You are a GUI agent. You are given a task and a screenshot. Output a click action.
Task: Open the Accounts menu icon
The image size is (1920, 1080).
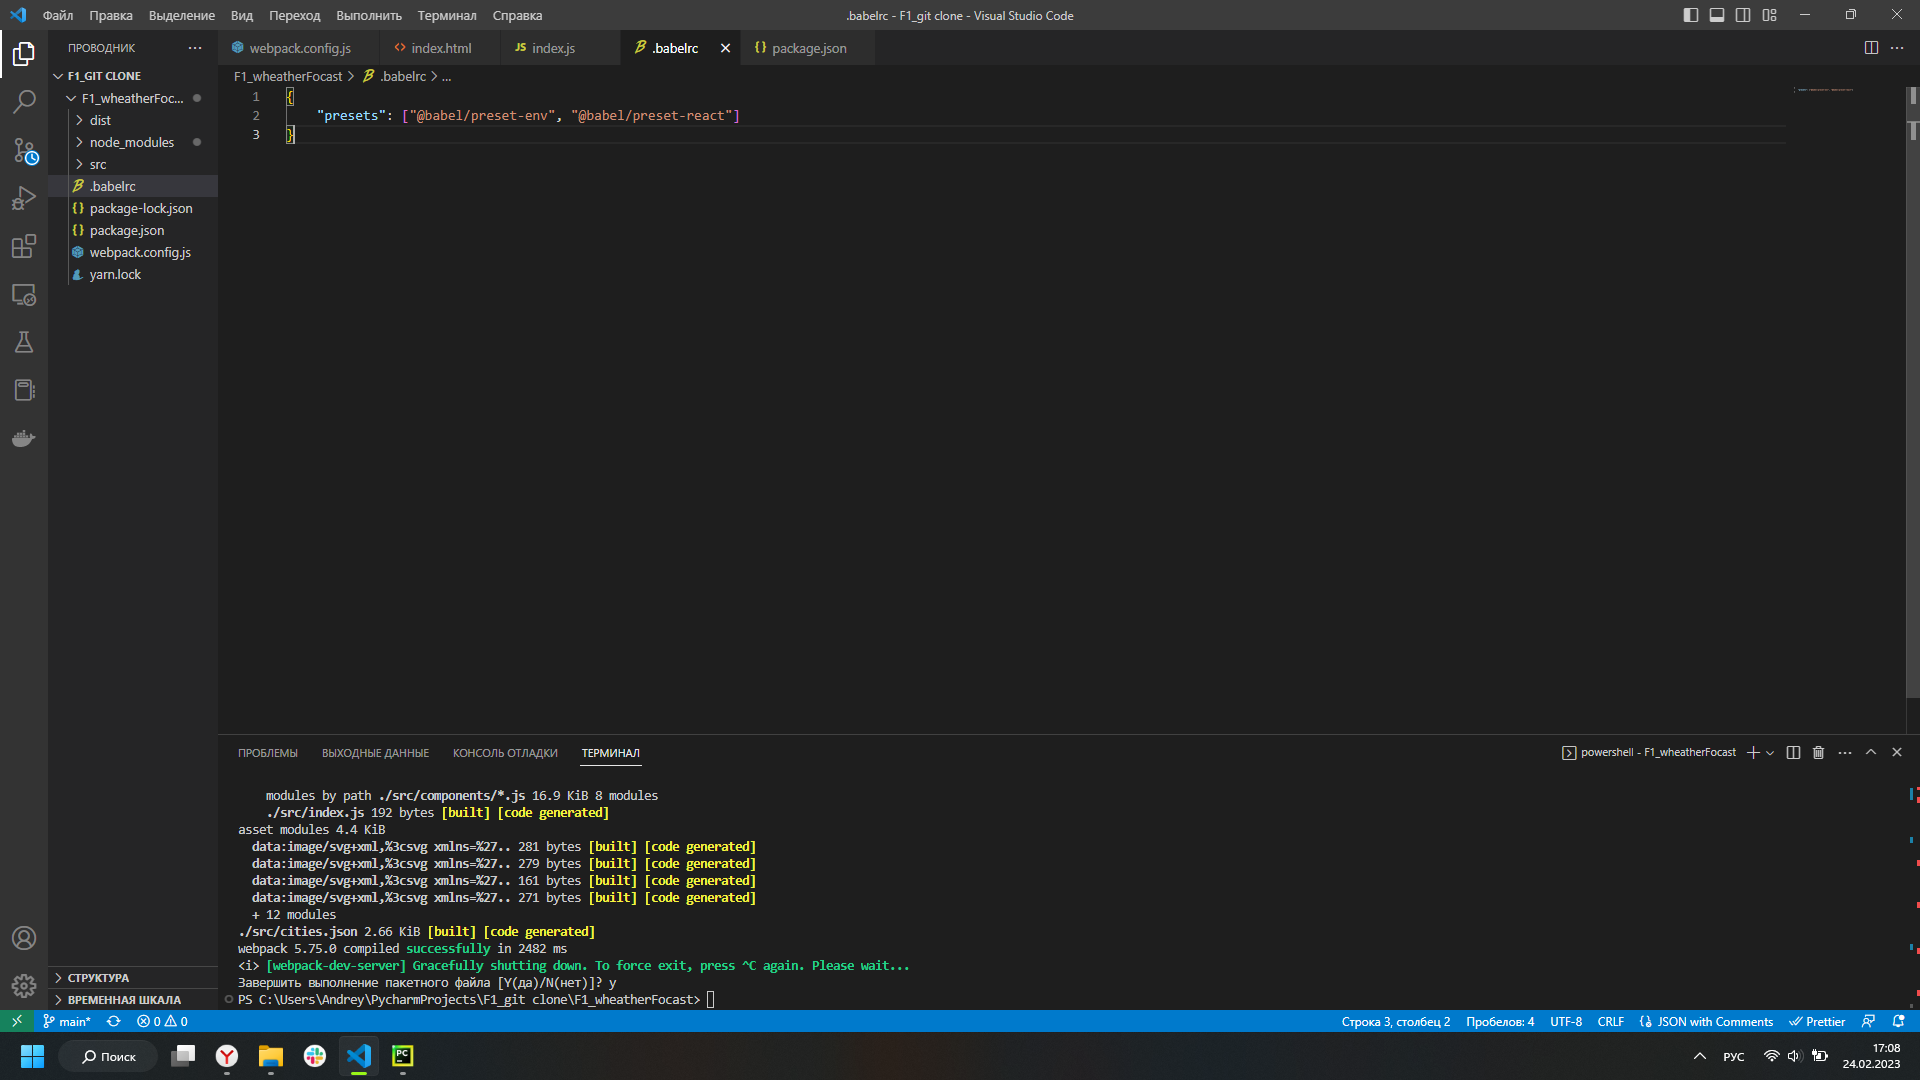[x=24, y=938]
